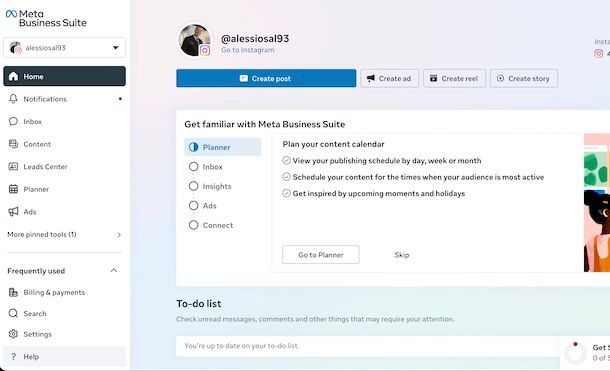Click the megaphone icon on Create ad
Viewport: 610px width, 371px height.
[371, 79]
